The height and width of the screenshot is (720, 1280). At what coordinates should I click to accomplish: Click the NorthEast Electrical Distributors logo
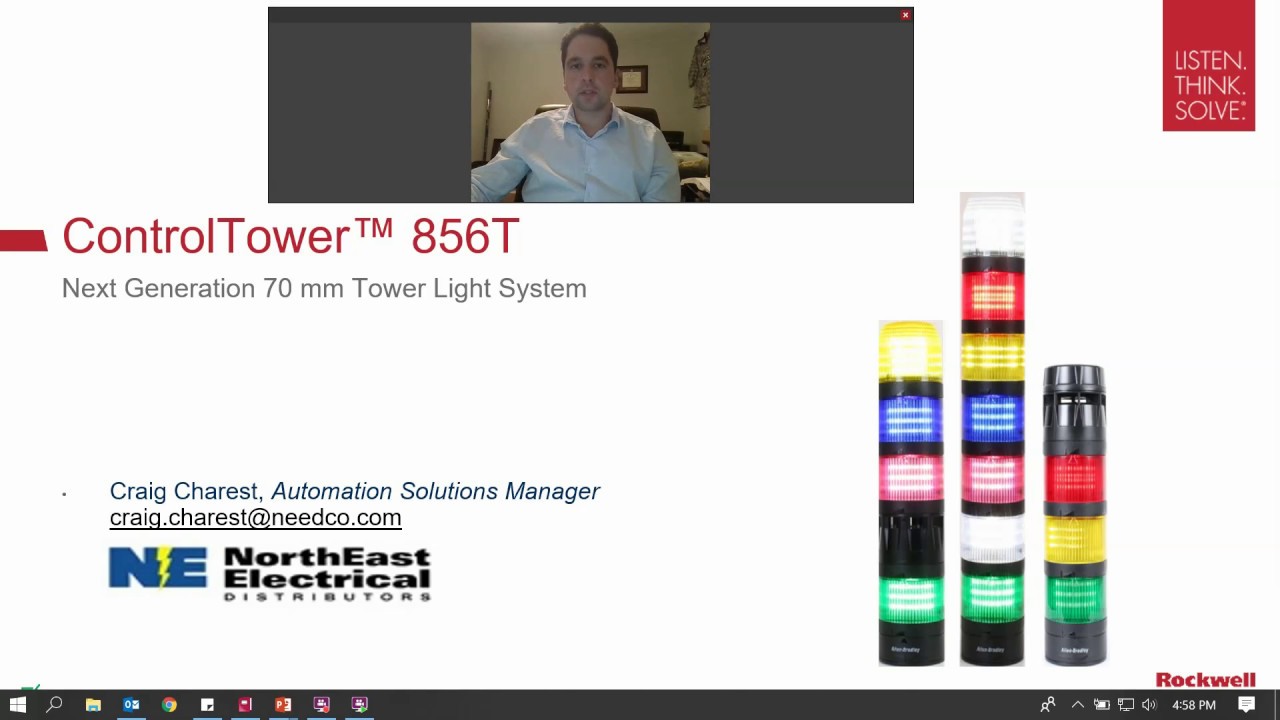click(x=270, y=573)
